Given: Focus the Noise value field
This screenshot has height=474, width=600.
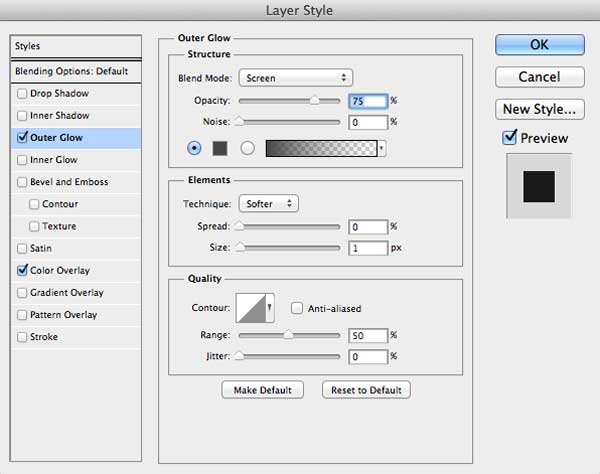Looking at the screenshot, I should coord(368,122).
